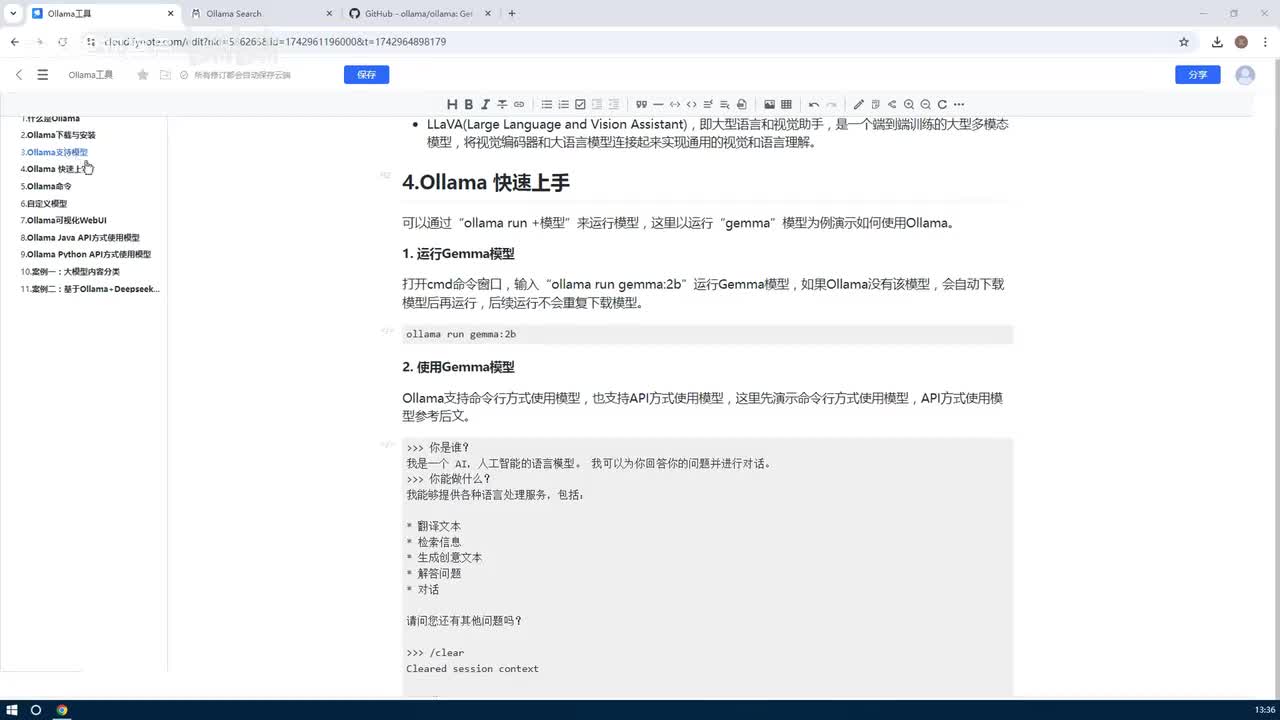This screenshot has height=720, width=1280.
Task: Toggle italic formatting in the toolbar
Action: pos(485,104)
